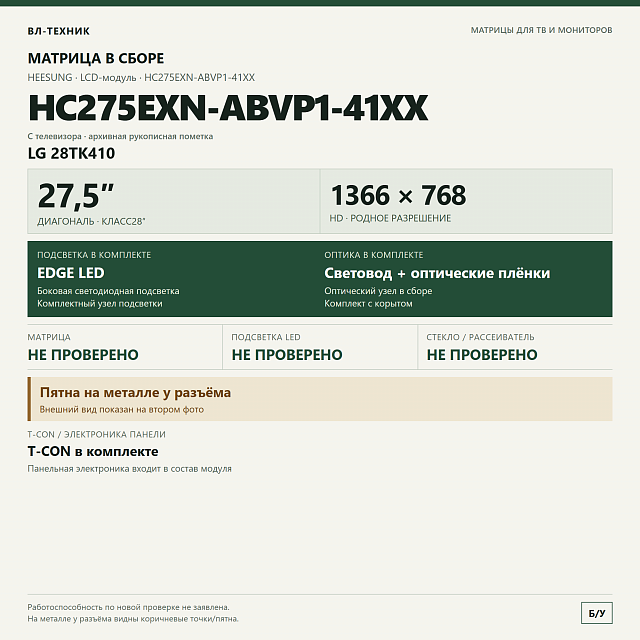Select the 'МАТРИЦА В СБОРЕ' heading

pos(96,58)
